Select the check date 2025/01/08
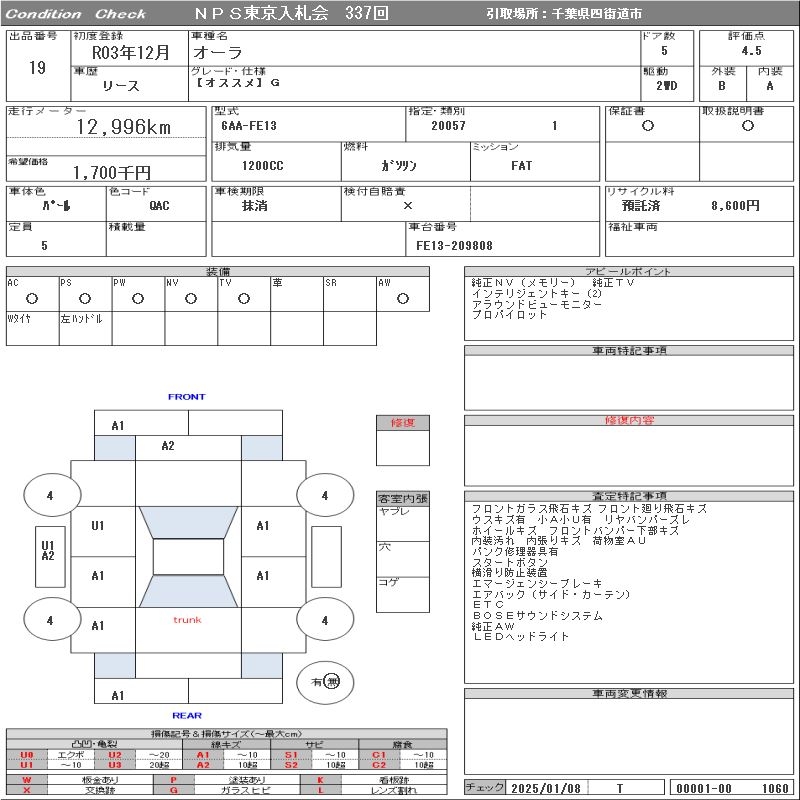Viewport: 800px width, 800px height. [545, 788]
